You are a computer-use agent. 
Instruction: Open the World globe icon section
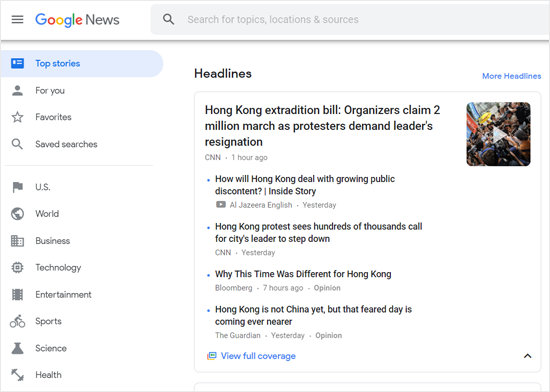tap(17, 214)
